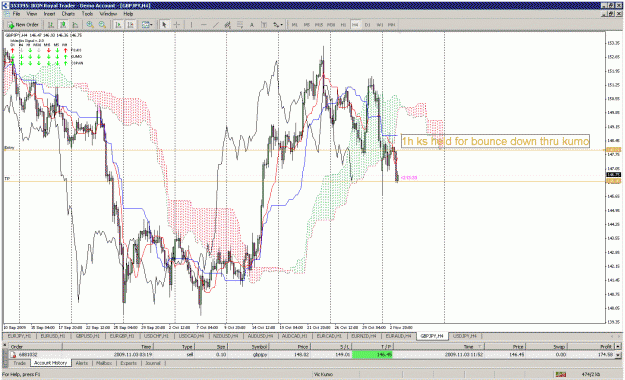This screenshot has width=625, height=380.
Task: Click the zoom in magnifier icon
Action: (90, 25)
